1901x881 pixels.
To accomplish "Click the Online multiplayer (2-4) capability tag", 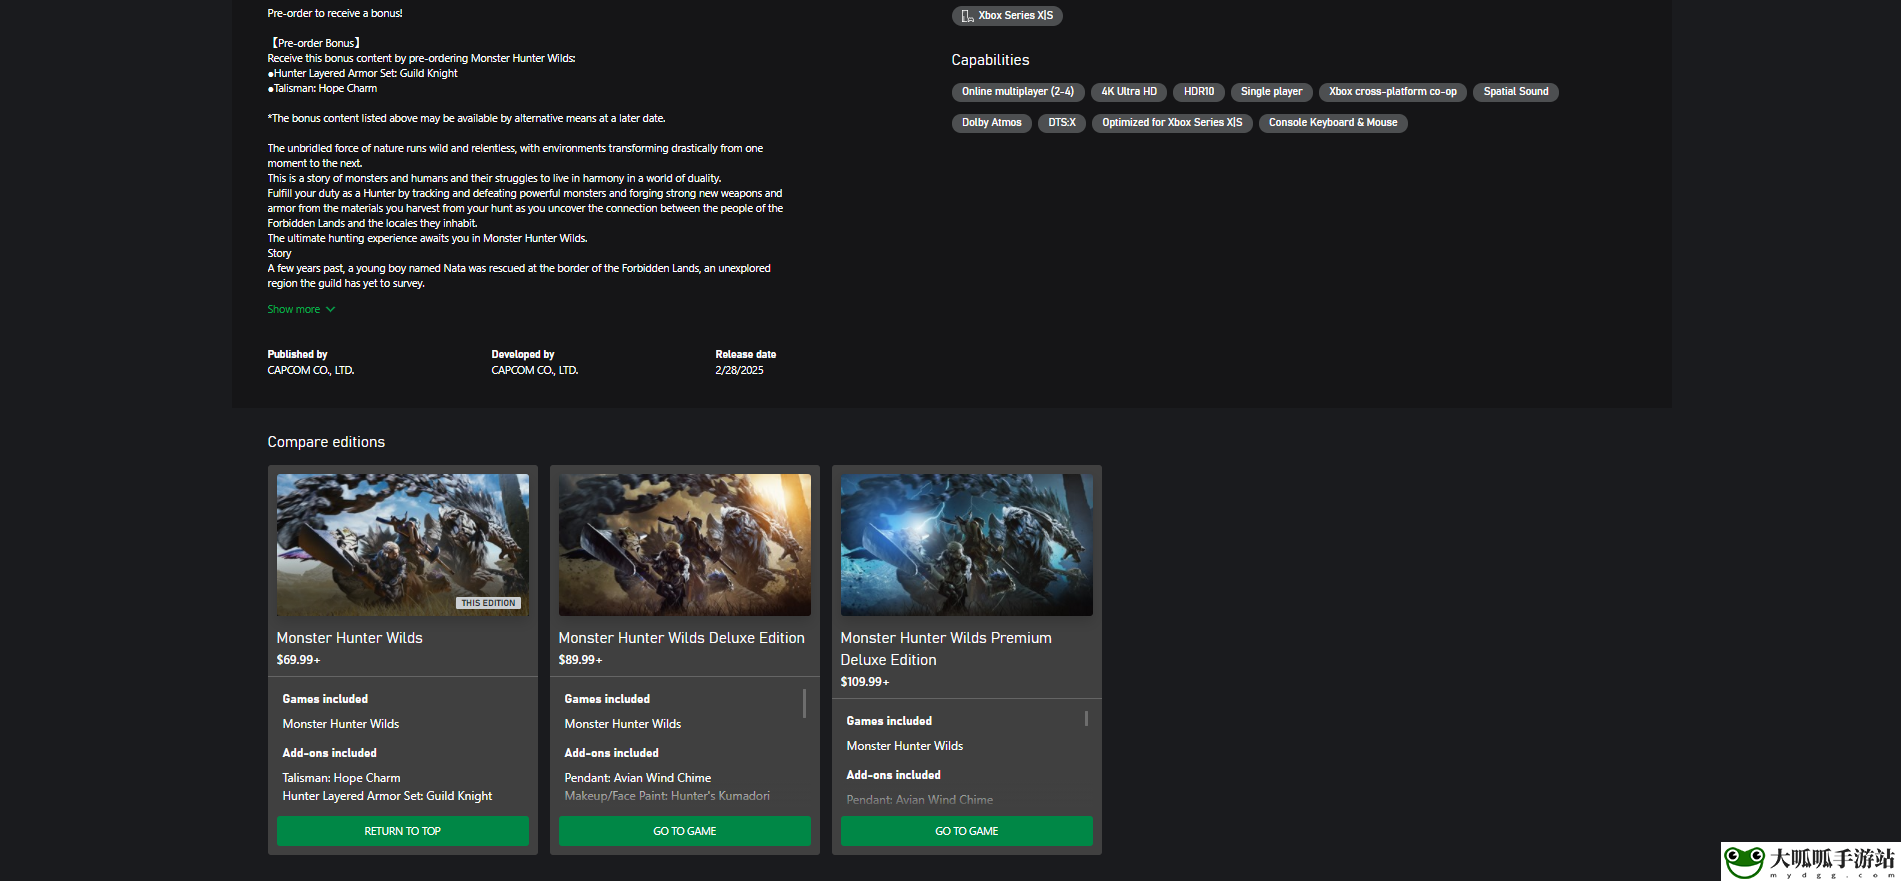I will [1018, 92].
